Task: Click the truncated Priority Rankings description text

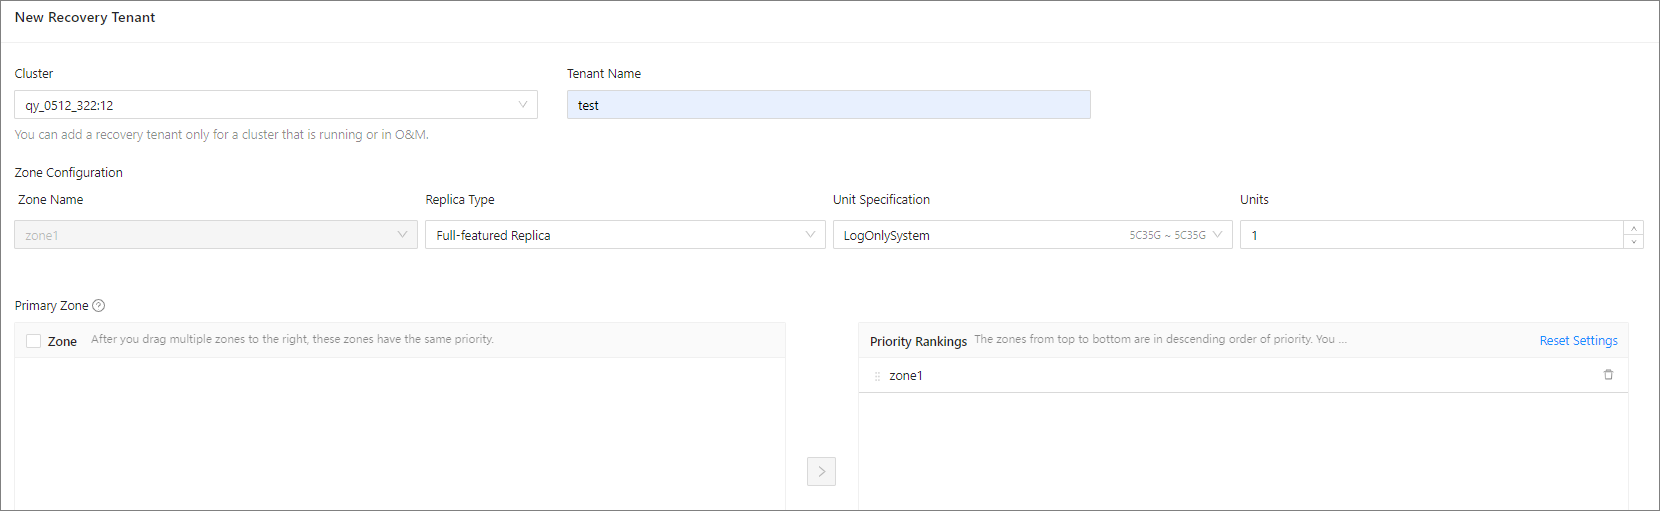Action: point(1160,340)
